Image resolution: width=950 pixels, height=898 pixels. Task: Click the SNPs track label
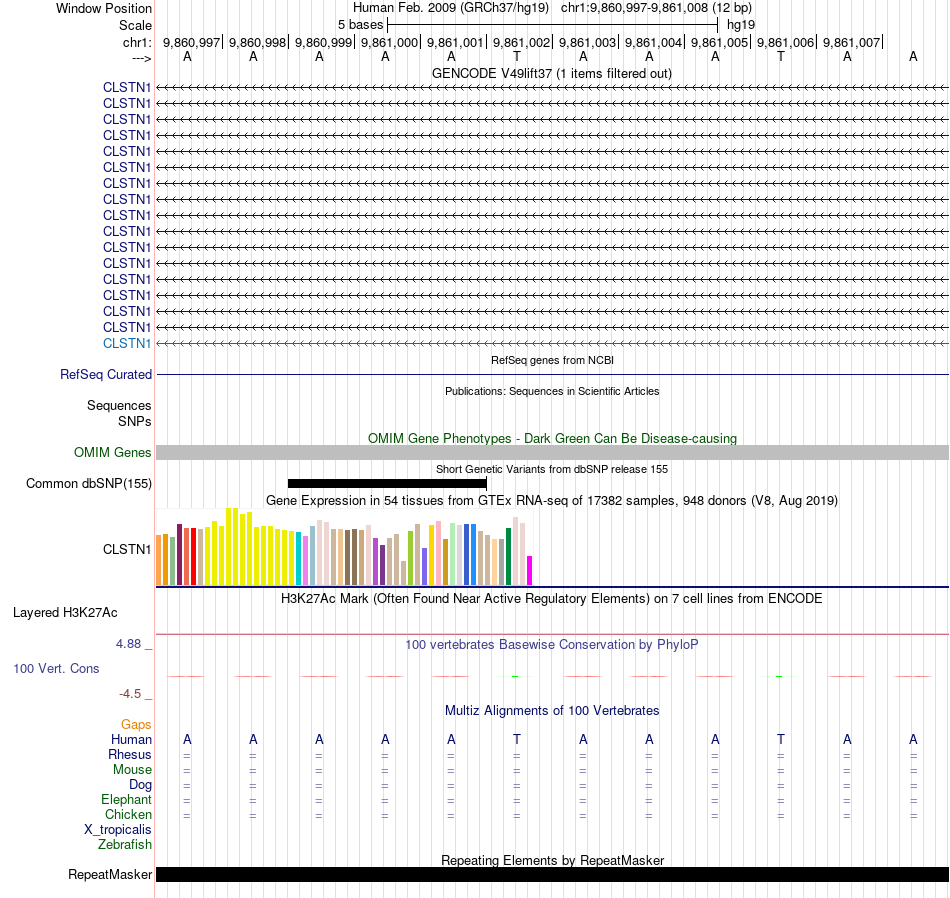[135, 421]
